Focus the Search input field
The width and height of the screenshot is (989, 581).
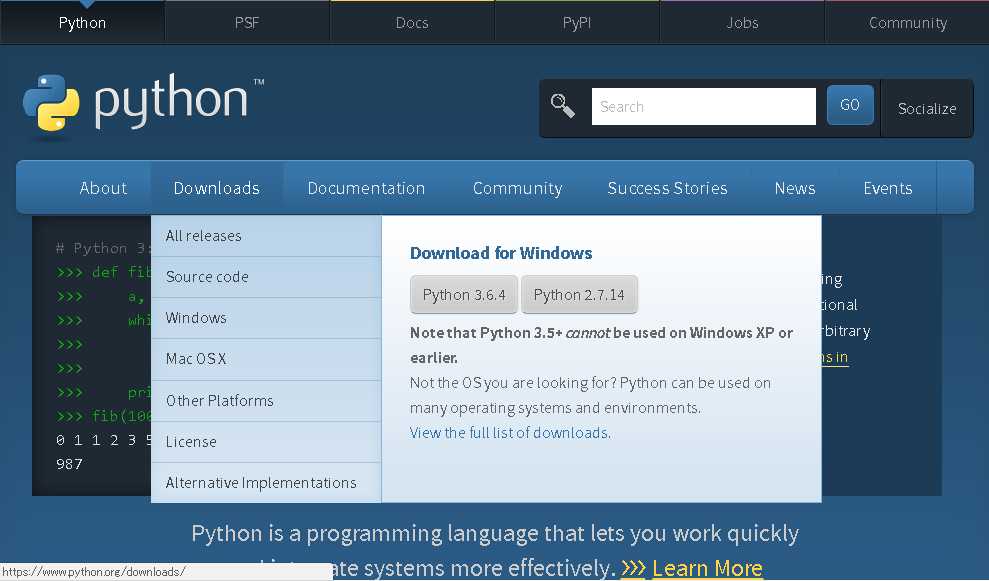703,107
